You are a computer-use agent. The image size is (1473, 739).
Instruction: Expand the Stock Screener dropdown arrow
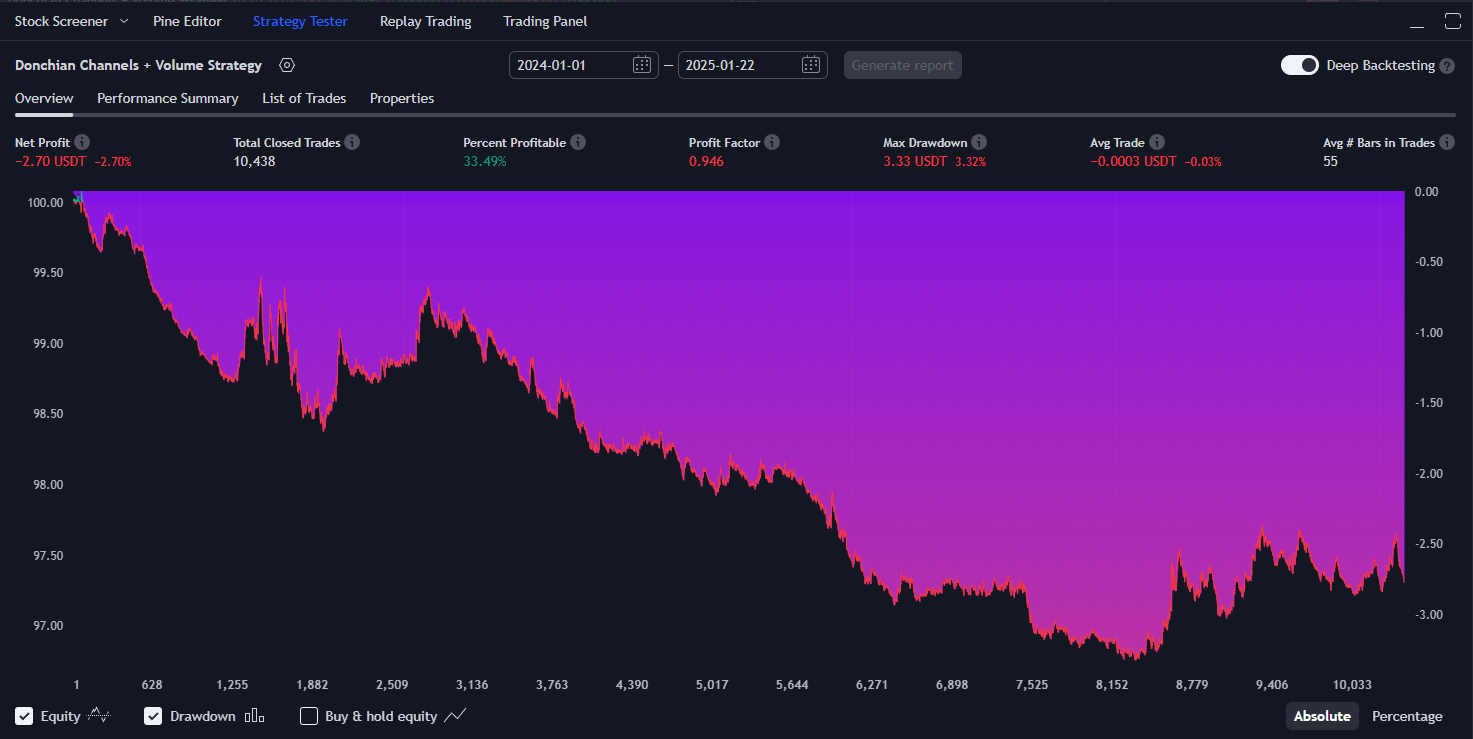124,21
